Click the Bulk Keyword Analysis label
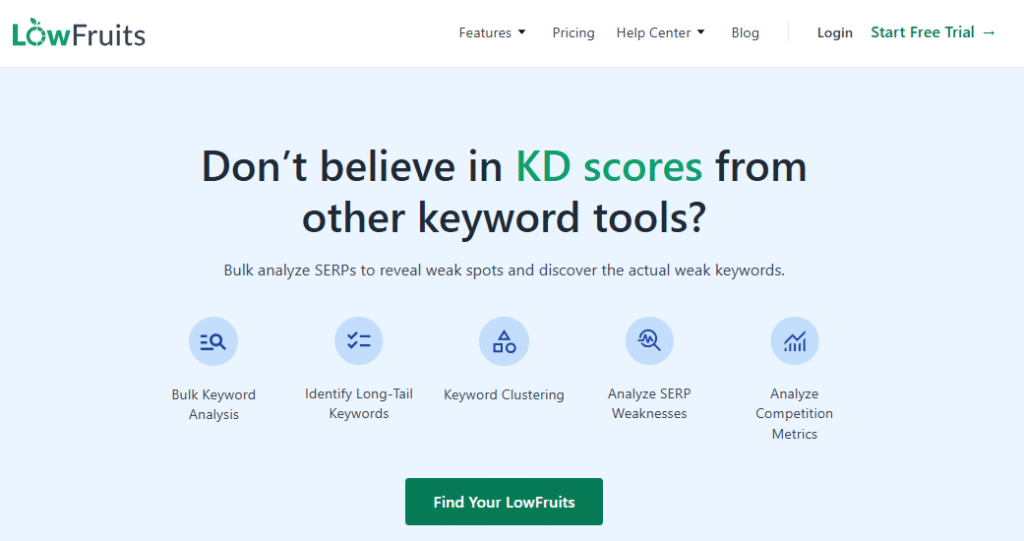1024x541 pixels. [x=213, y=404]
